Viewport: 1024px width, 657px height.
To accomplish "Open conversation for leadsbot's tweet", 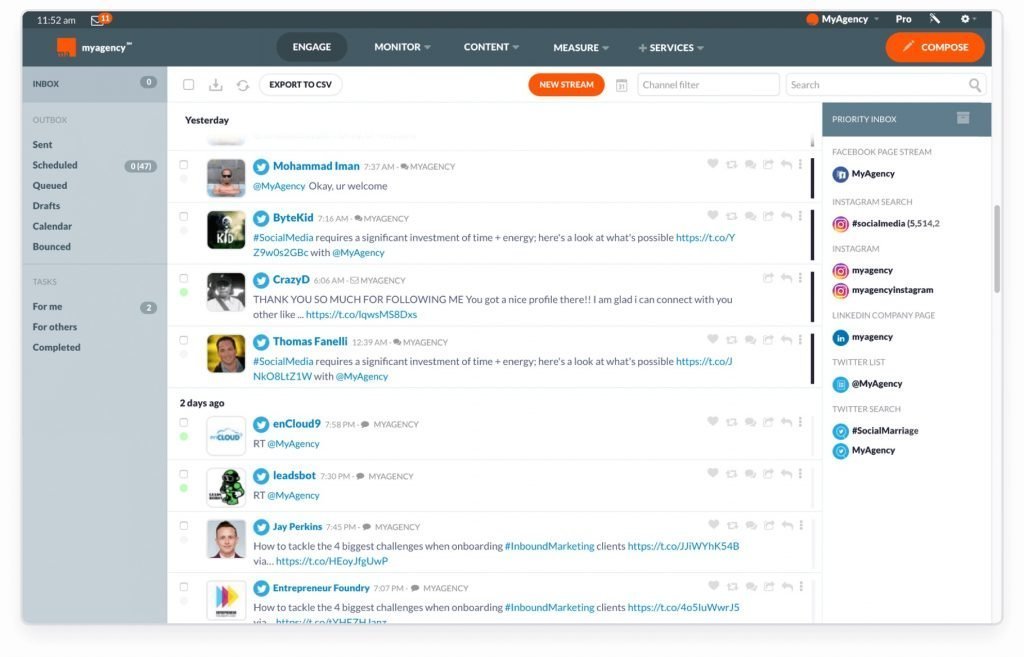I will point(750,473).
